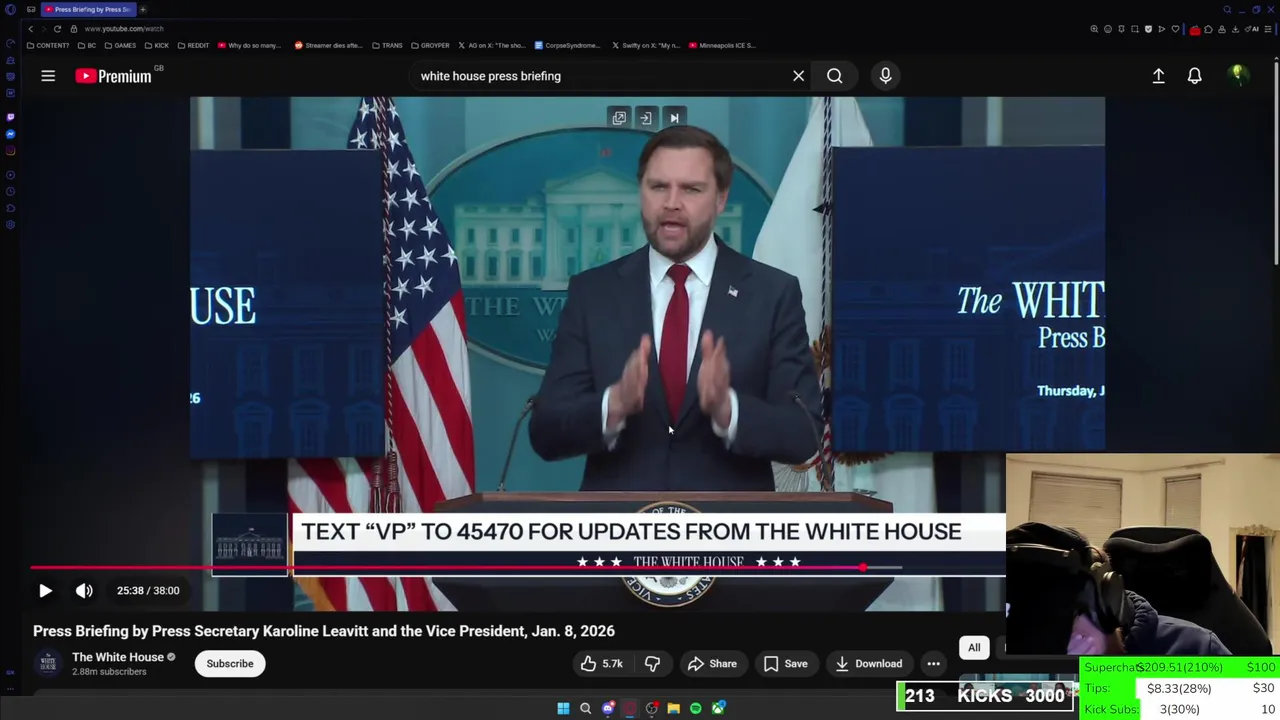Open the 'Minneapolis ICE S...' bookmark
Screen dimensions: 1280x720
720,45
